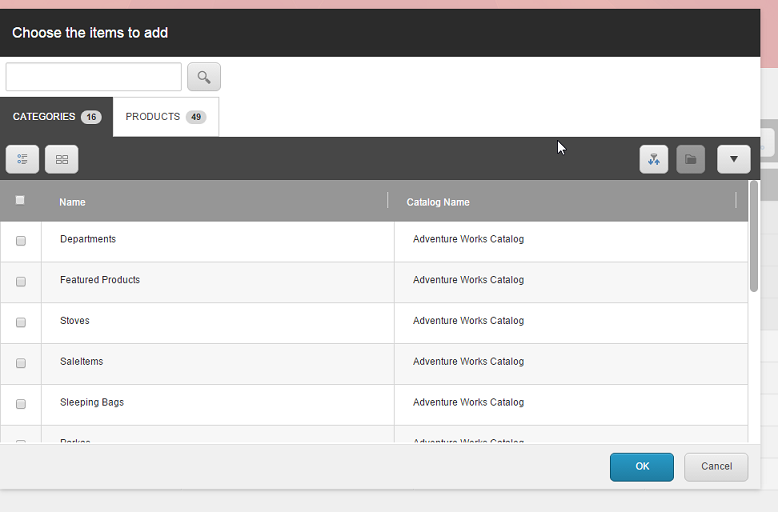The image size is (778, 512).
Task: Cancel the item selection dialog
Action: pos(716,466)
